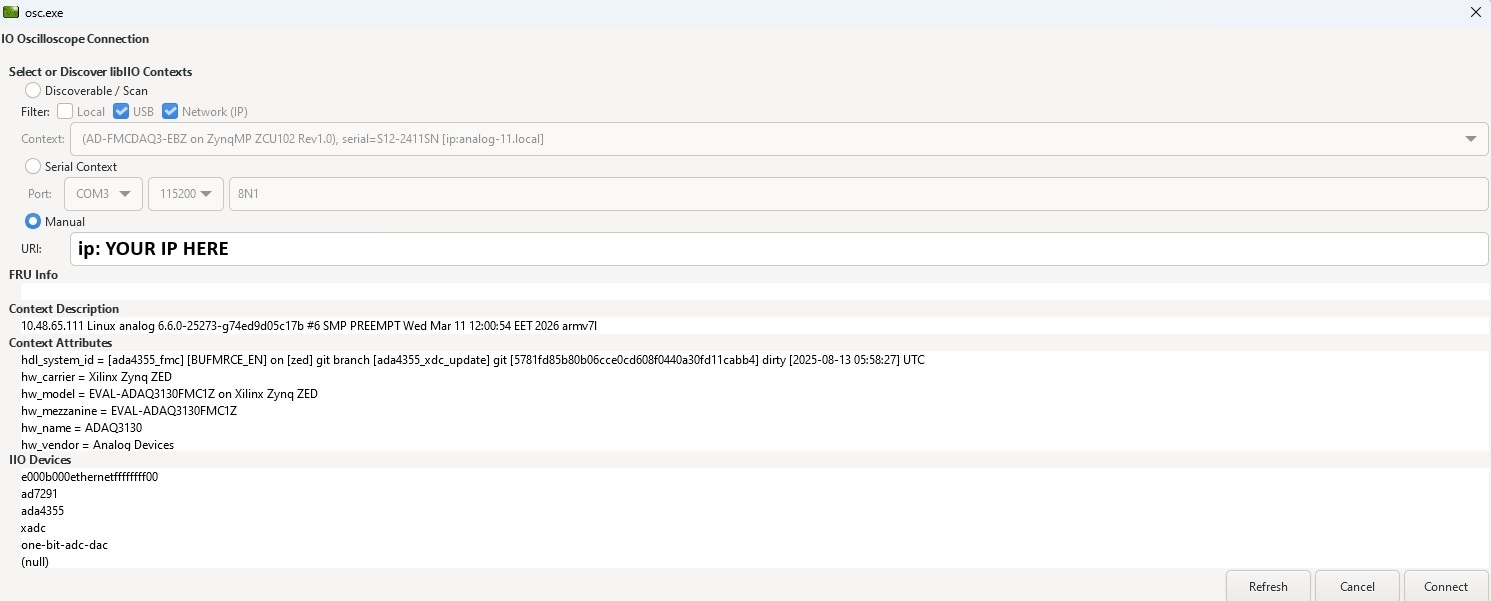Open the Context selection dropdown
The width and height of the screenshot is (1491, 601).
point(1470,139)
